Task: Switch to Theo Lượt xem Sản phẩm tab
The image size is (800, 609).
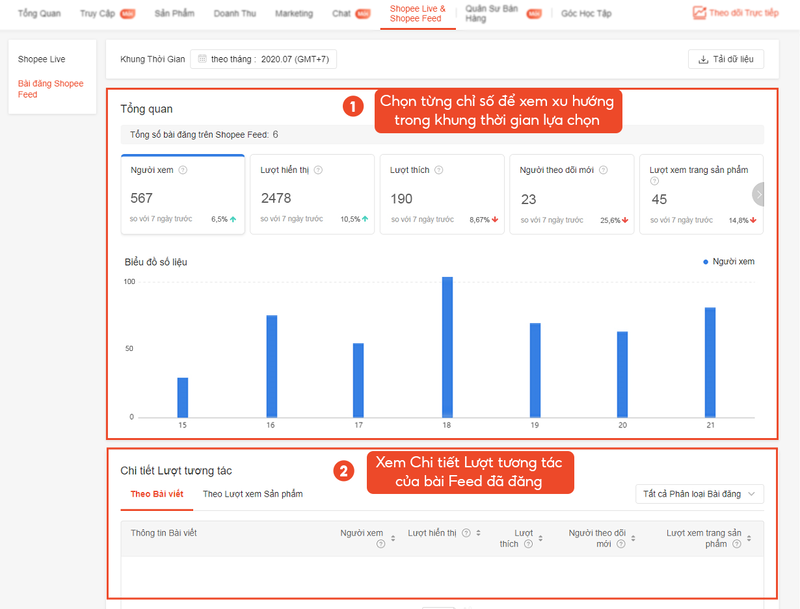Action: [x=252, y=494]
